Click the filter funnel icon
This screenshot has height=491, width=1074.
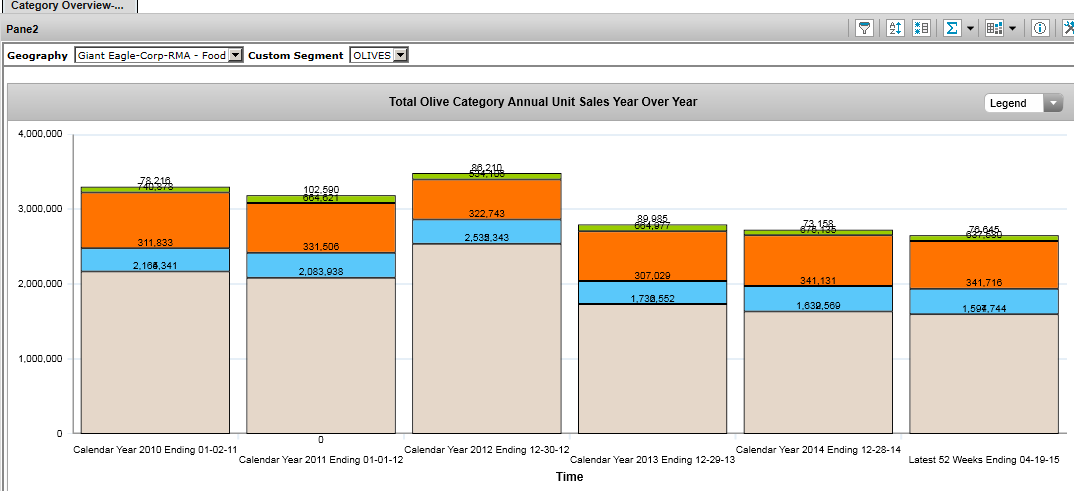[866, 29]
